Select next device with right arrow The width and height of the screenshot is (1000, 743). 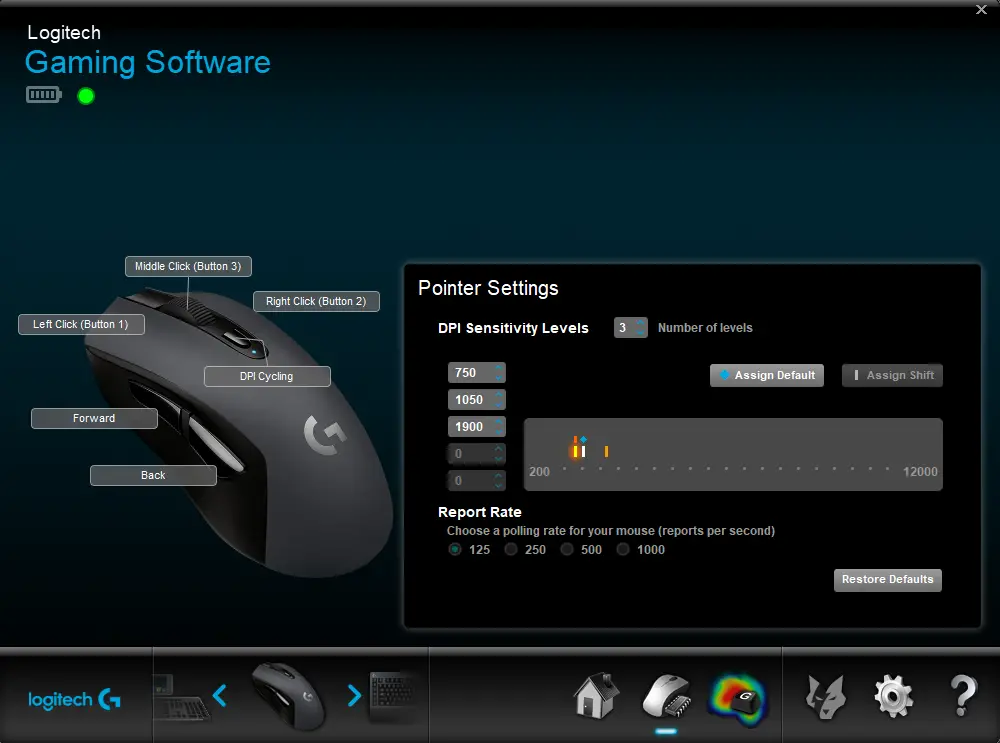[x=354, y=695]
